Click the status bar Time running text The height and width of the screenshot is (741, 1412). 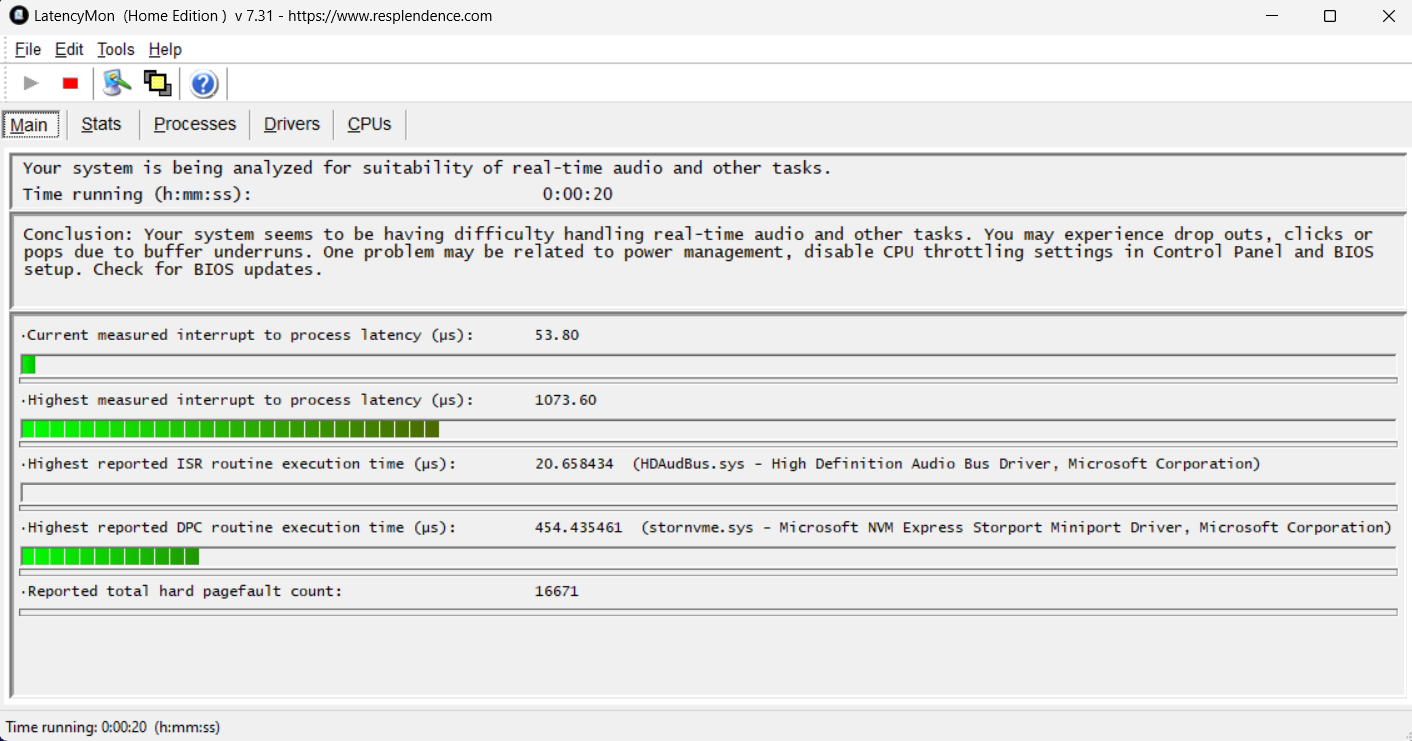click(x=113, y=728)
